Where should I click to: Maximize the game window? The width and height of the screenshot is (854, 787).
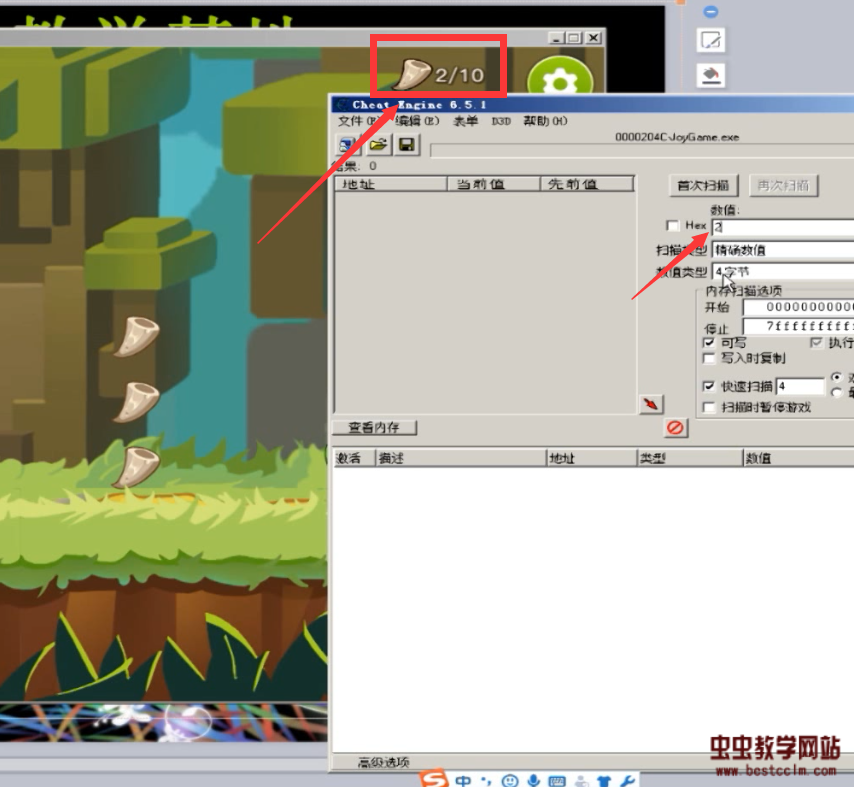click(x=574, y=38)
